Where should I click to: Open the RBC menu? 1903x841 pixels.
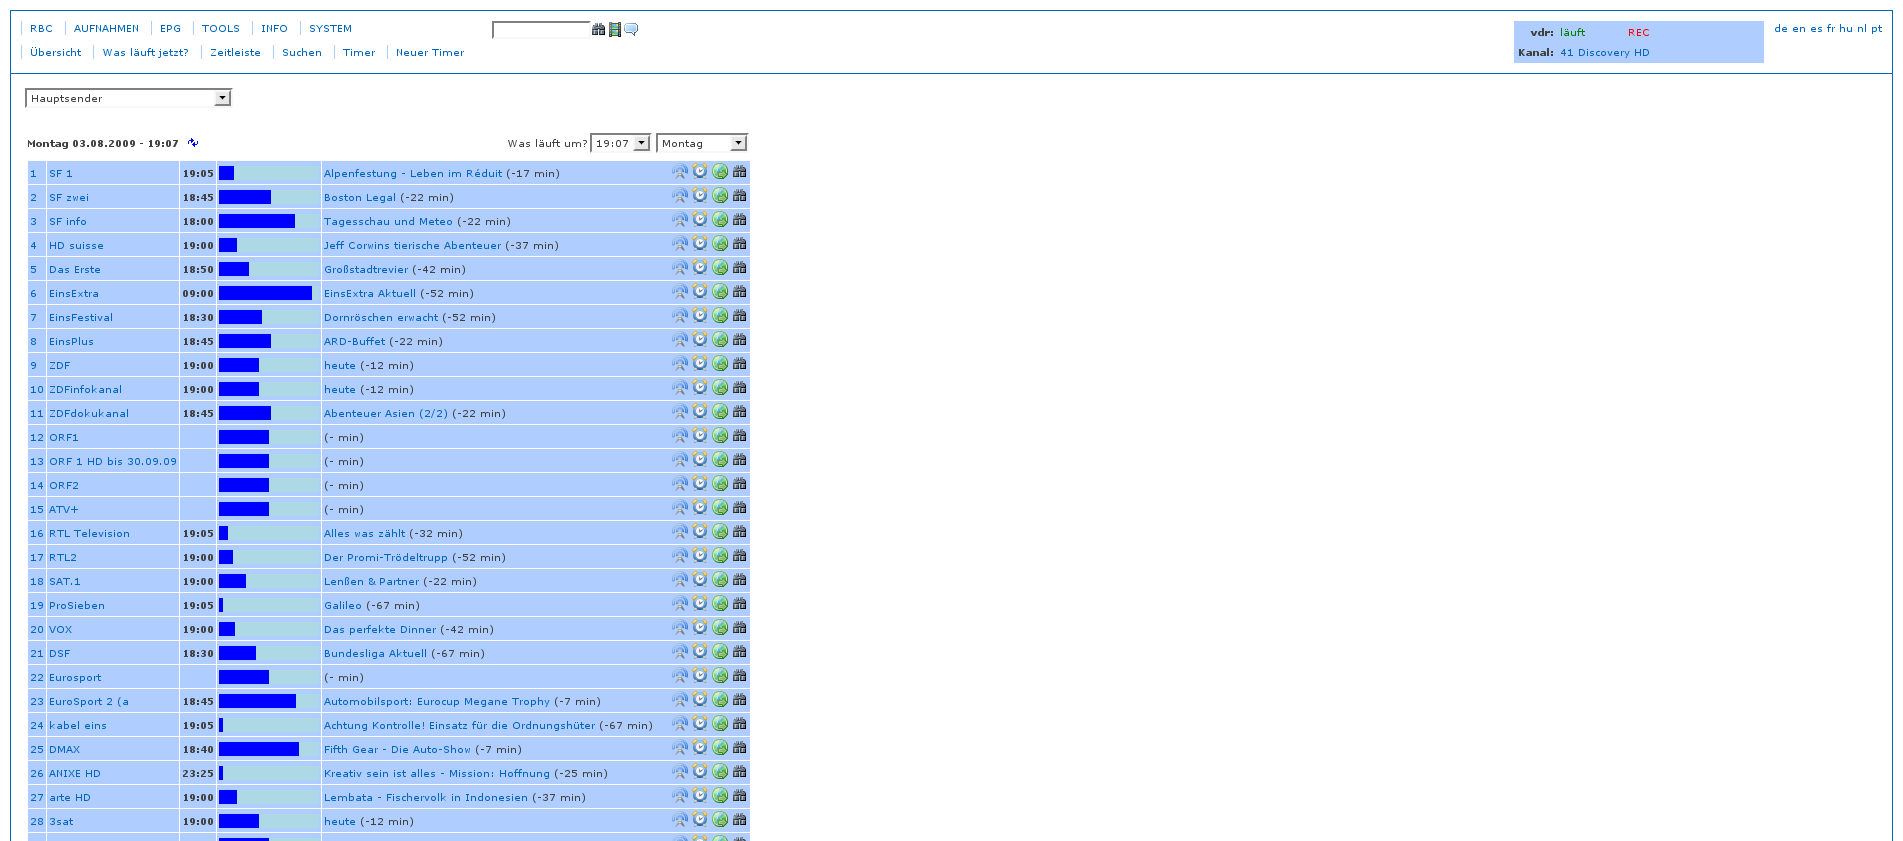pos(41,29)
